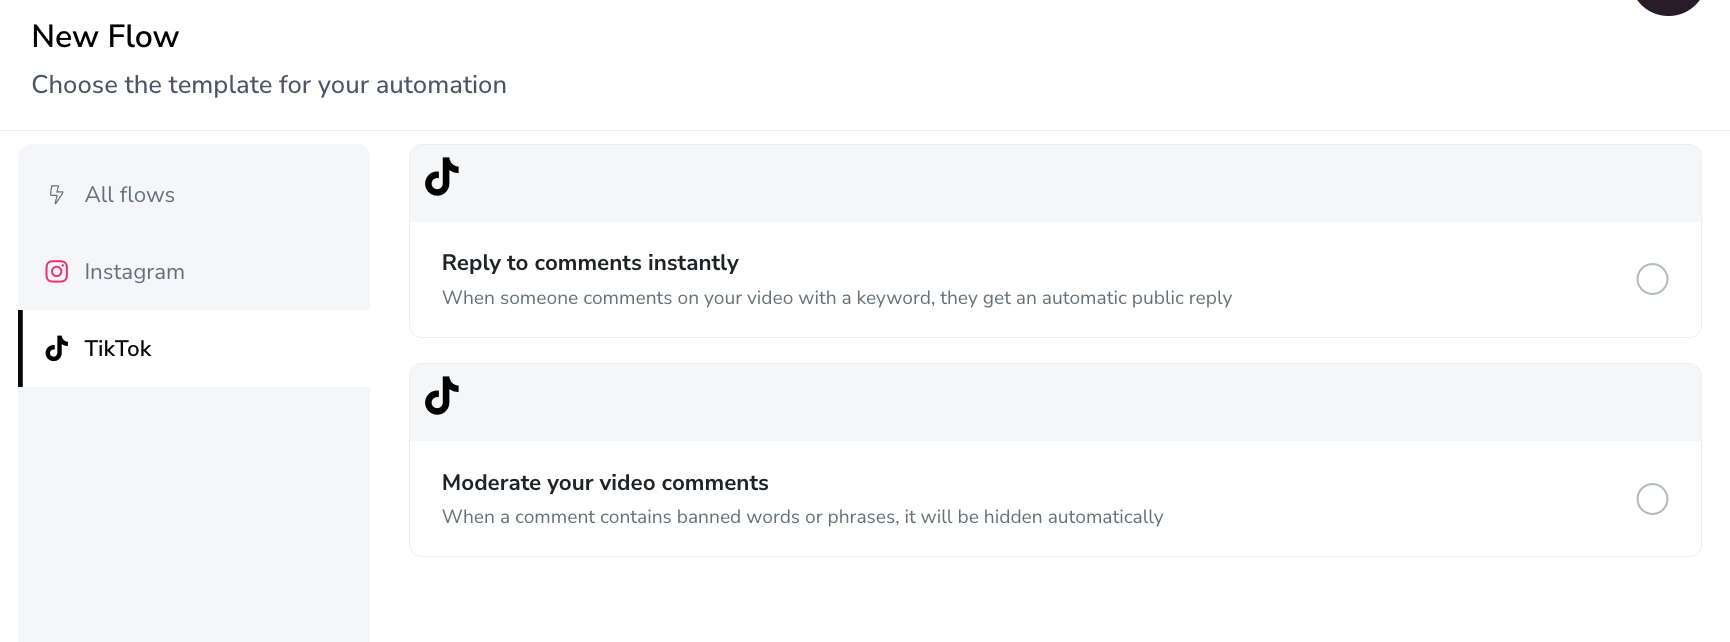This screenshot has width=1730, height=642.
Task: Click gray header strip of Reply card
Action: 1055,183
